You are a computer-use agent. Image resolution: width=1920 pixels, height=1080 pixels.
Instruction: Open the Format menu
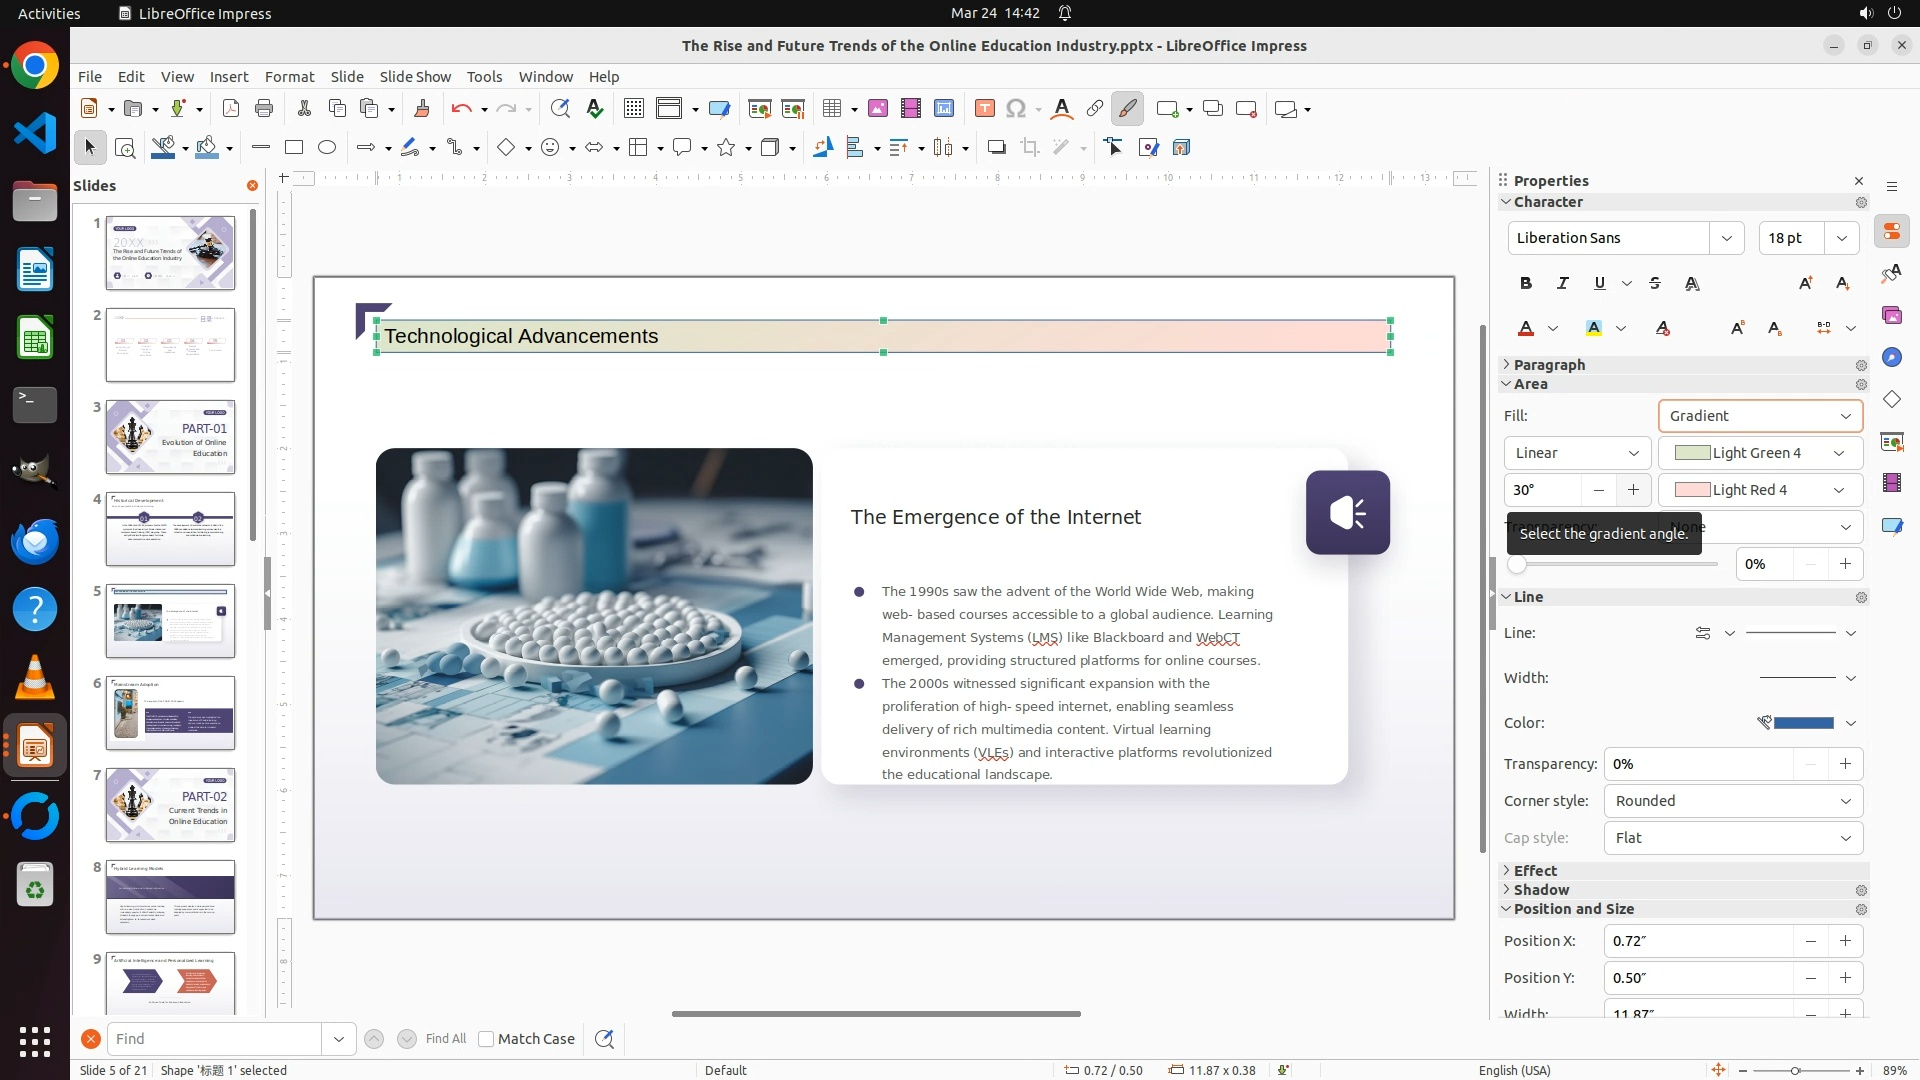(289, 77)
